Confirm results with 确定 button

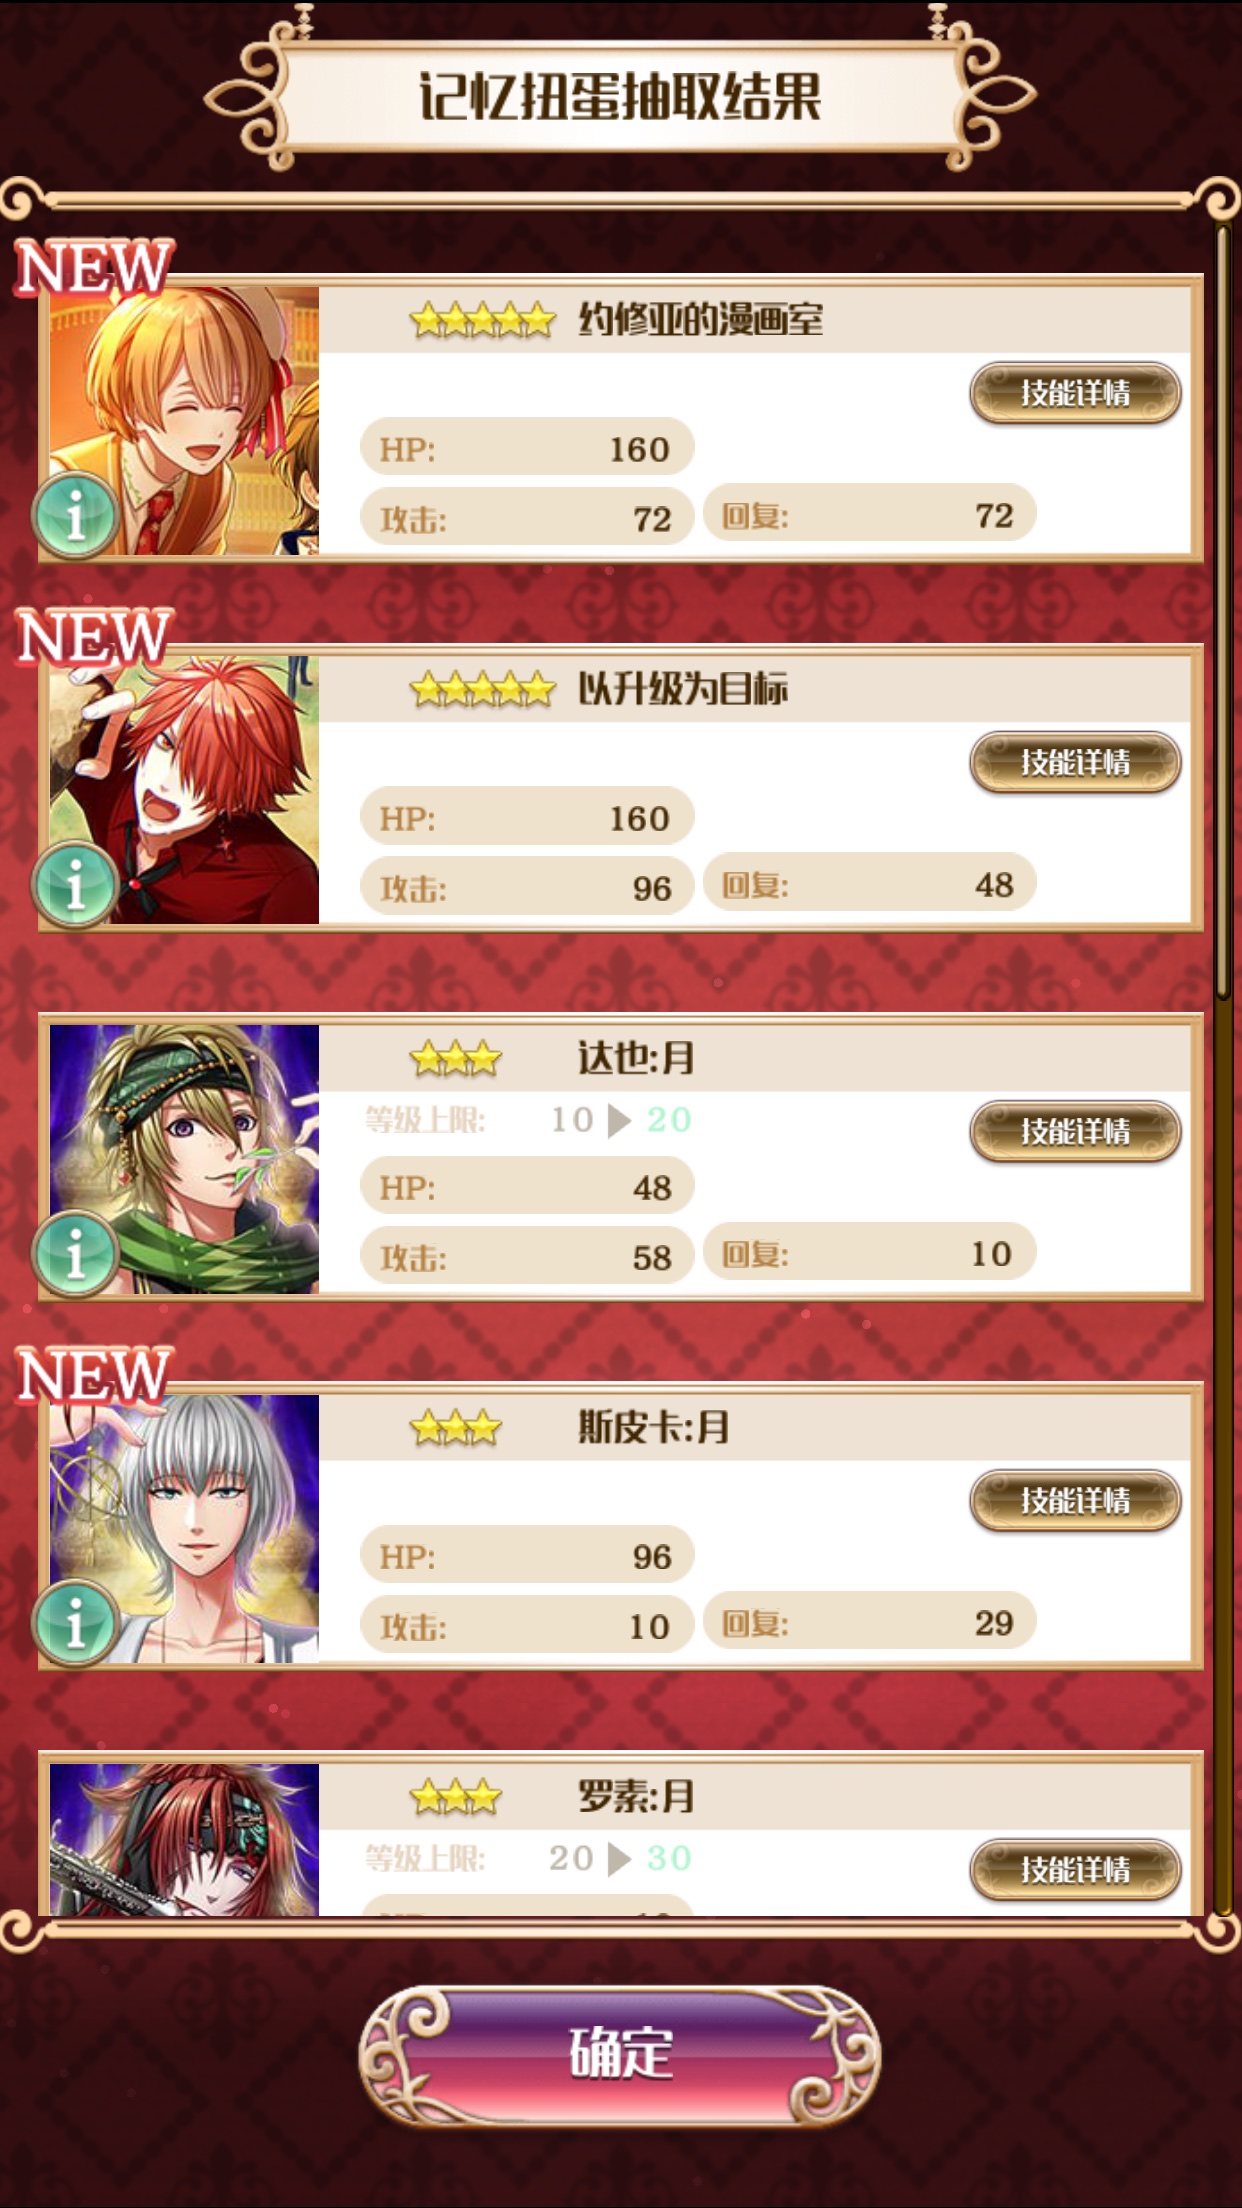click(620, 2055)
